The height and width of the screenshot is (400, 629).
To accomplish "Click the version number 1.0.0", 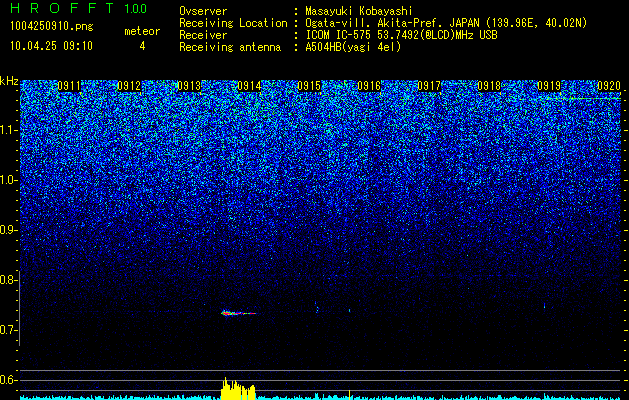I will (x=136, y=8).
